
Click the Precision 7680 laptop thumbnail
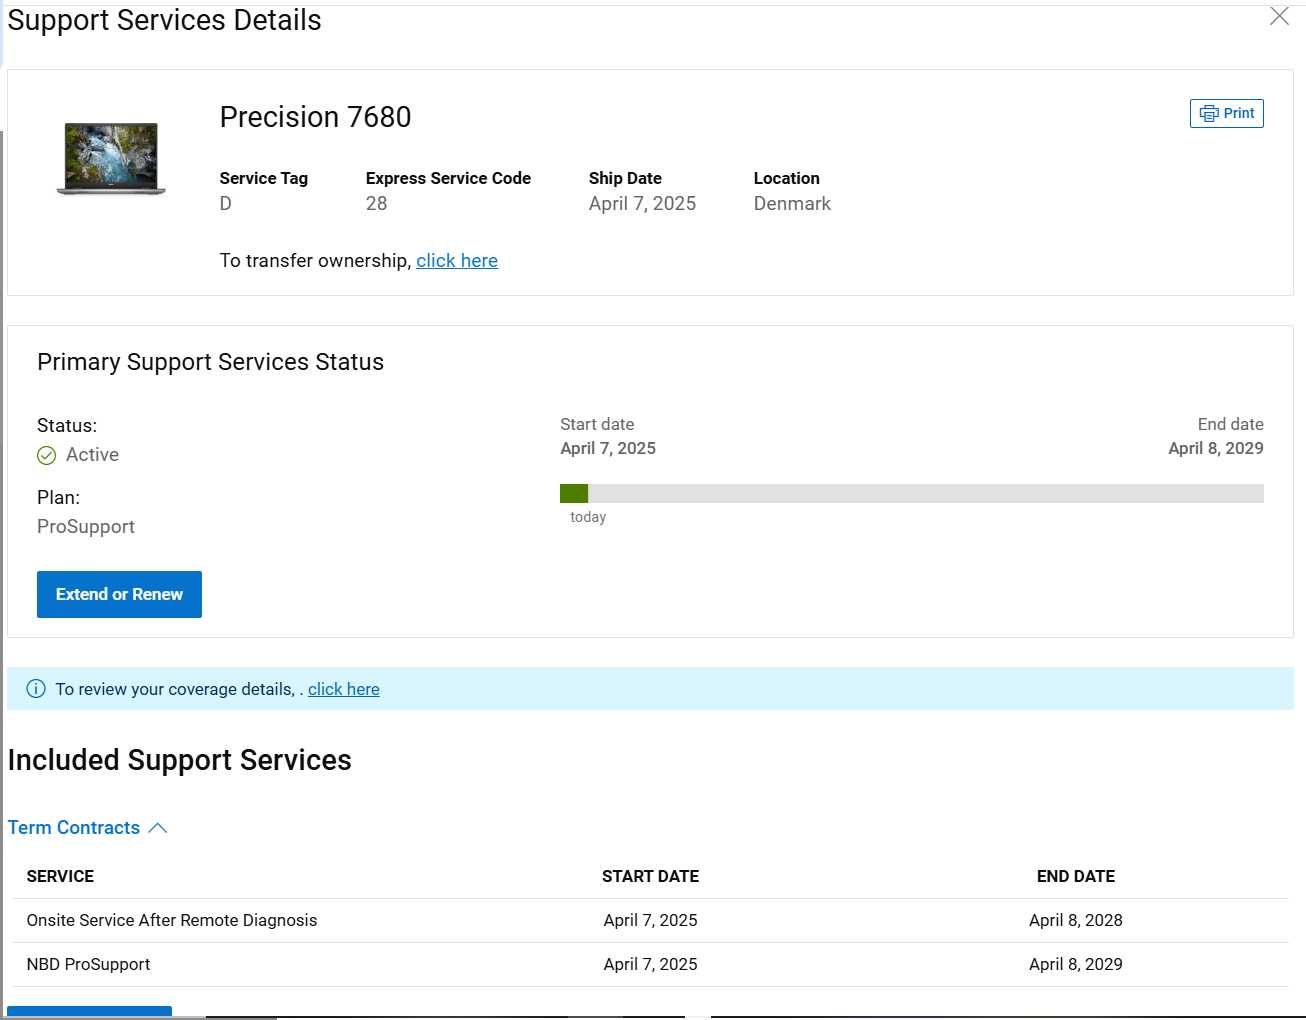point(111,158)
